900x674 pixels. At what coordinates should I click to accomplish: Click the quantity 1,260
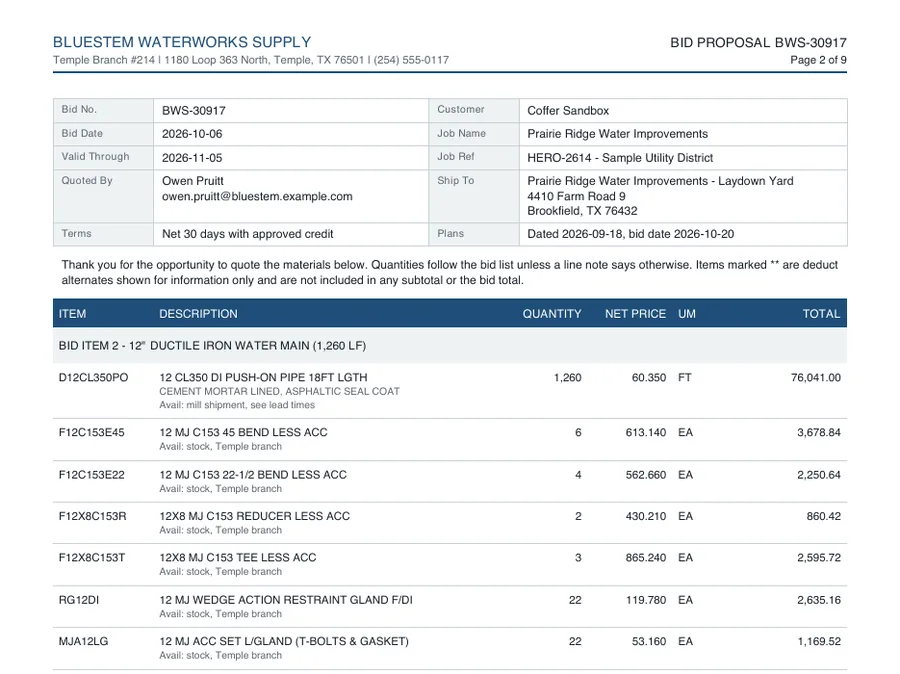[x=567, y=378]
